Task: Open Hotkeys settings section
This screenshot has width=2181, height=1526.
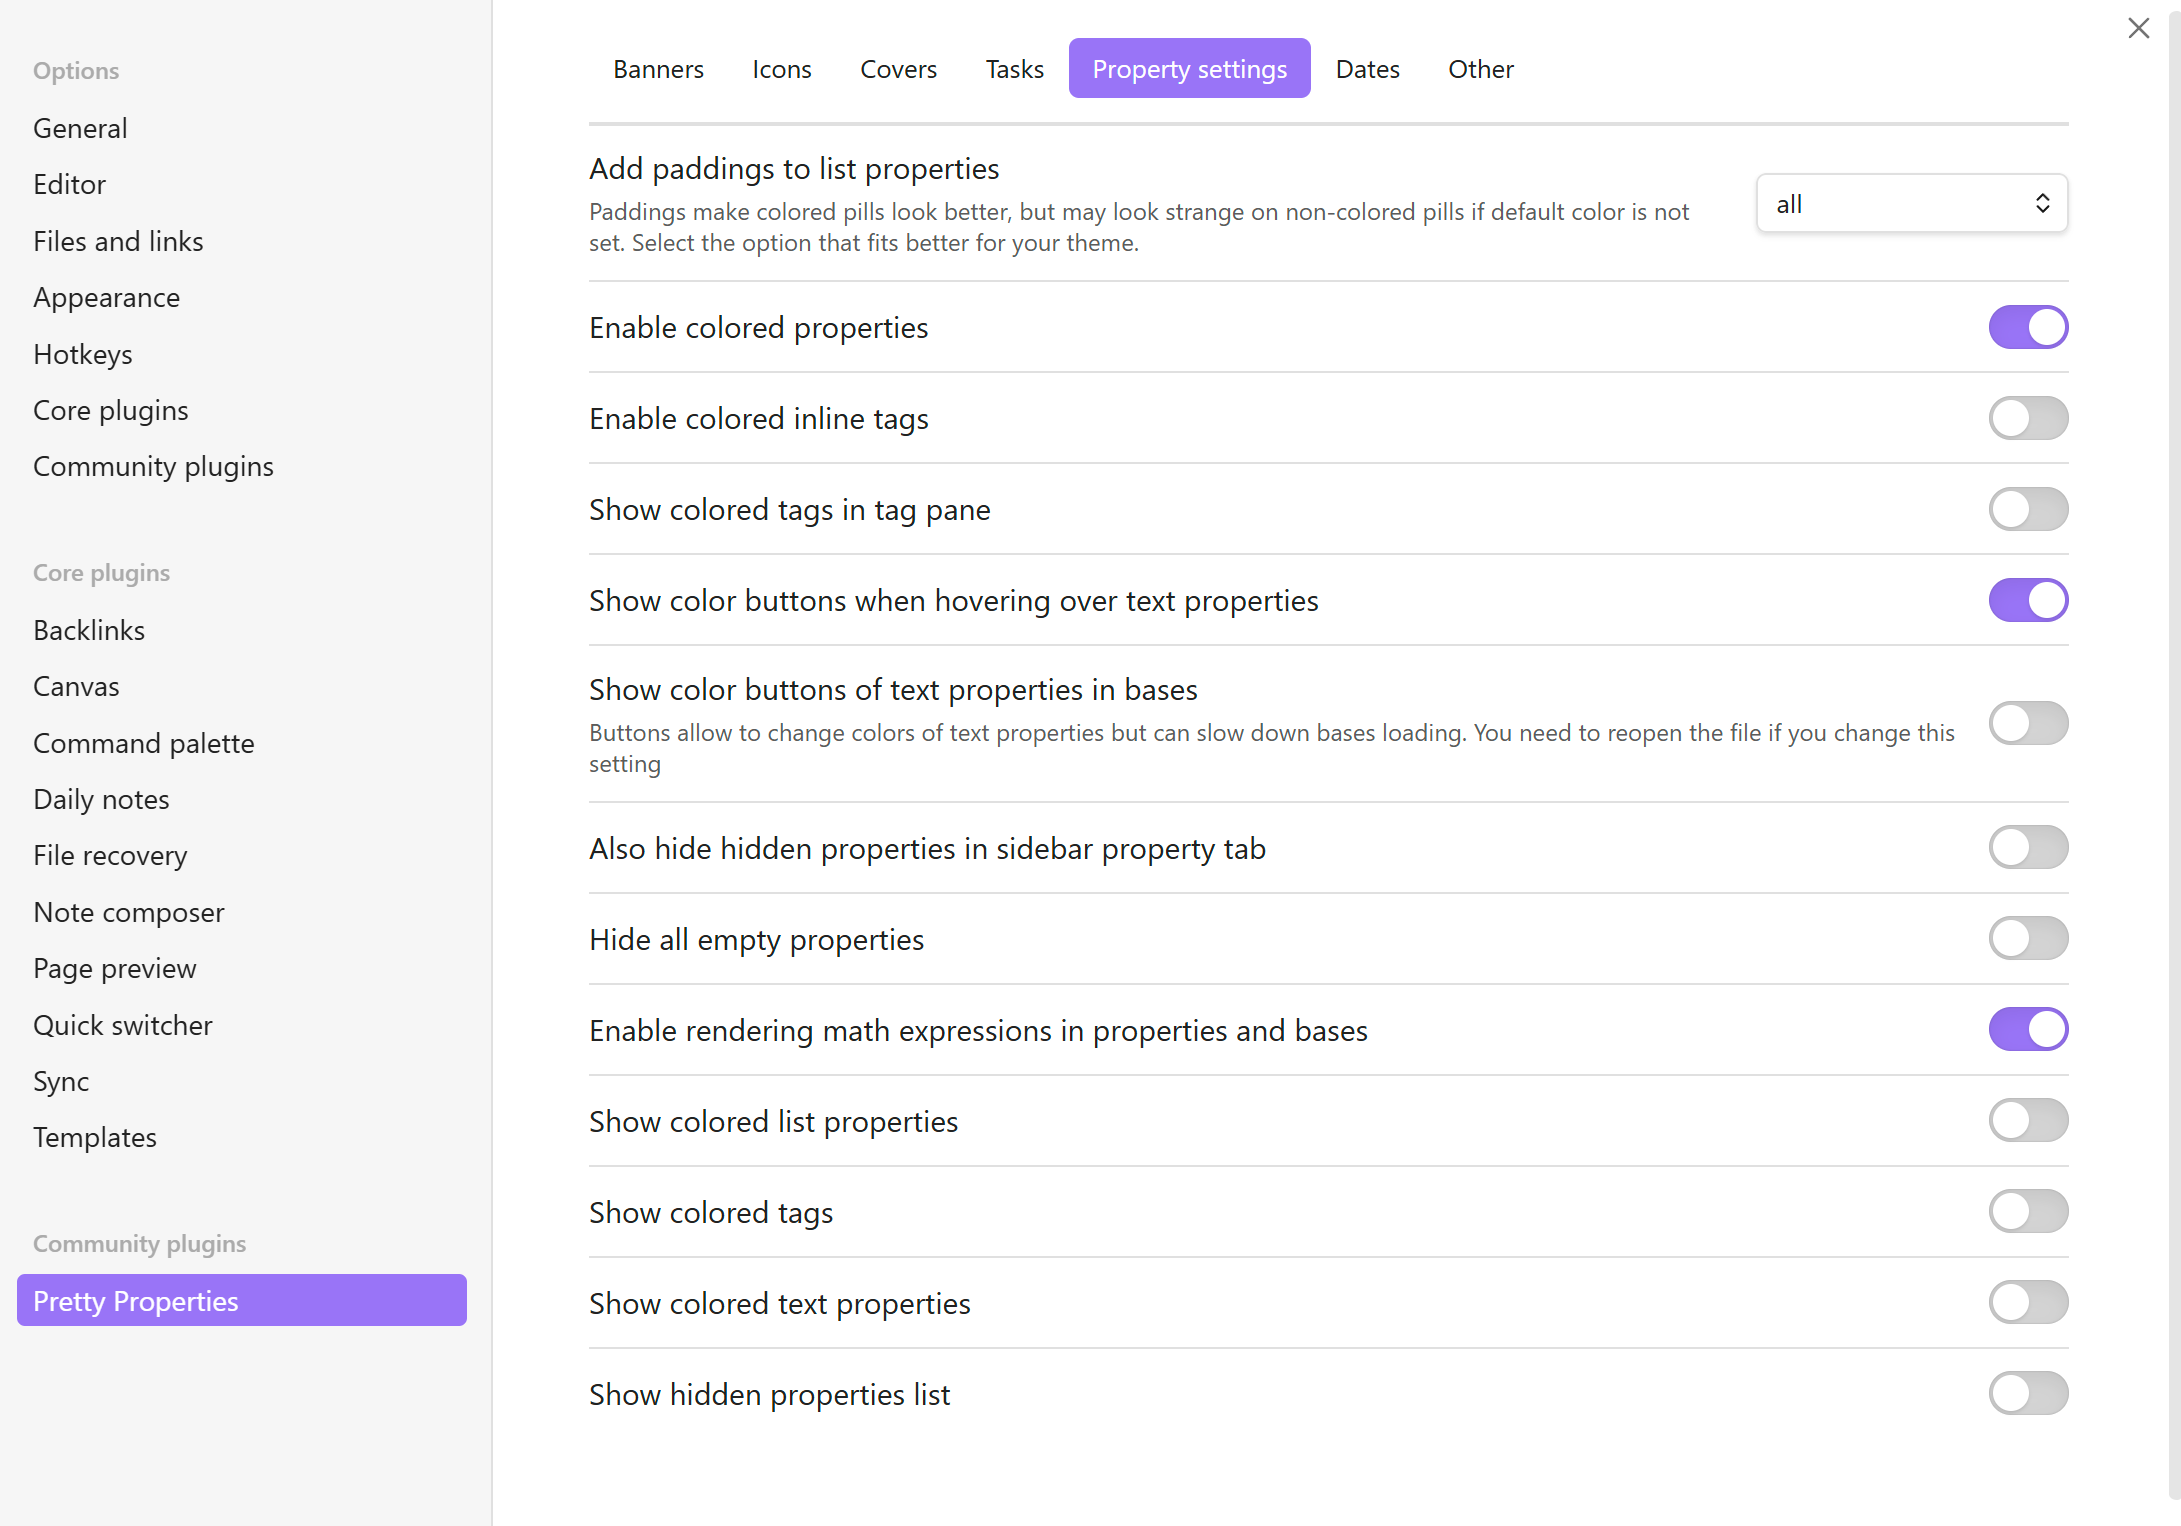Action: (x=82, y=354)
